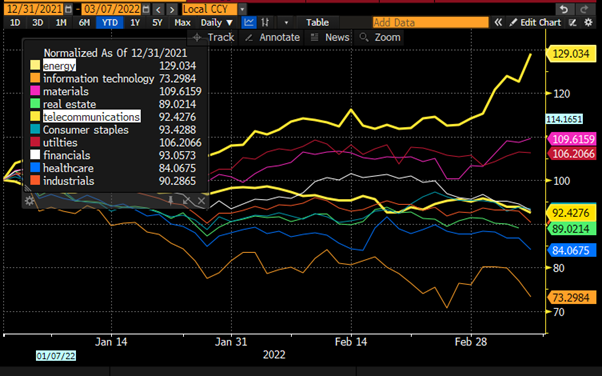Click the 84.0675 healthcare axis label
The width and height of the screenshot is (602, 376).
[571, 250]
